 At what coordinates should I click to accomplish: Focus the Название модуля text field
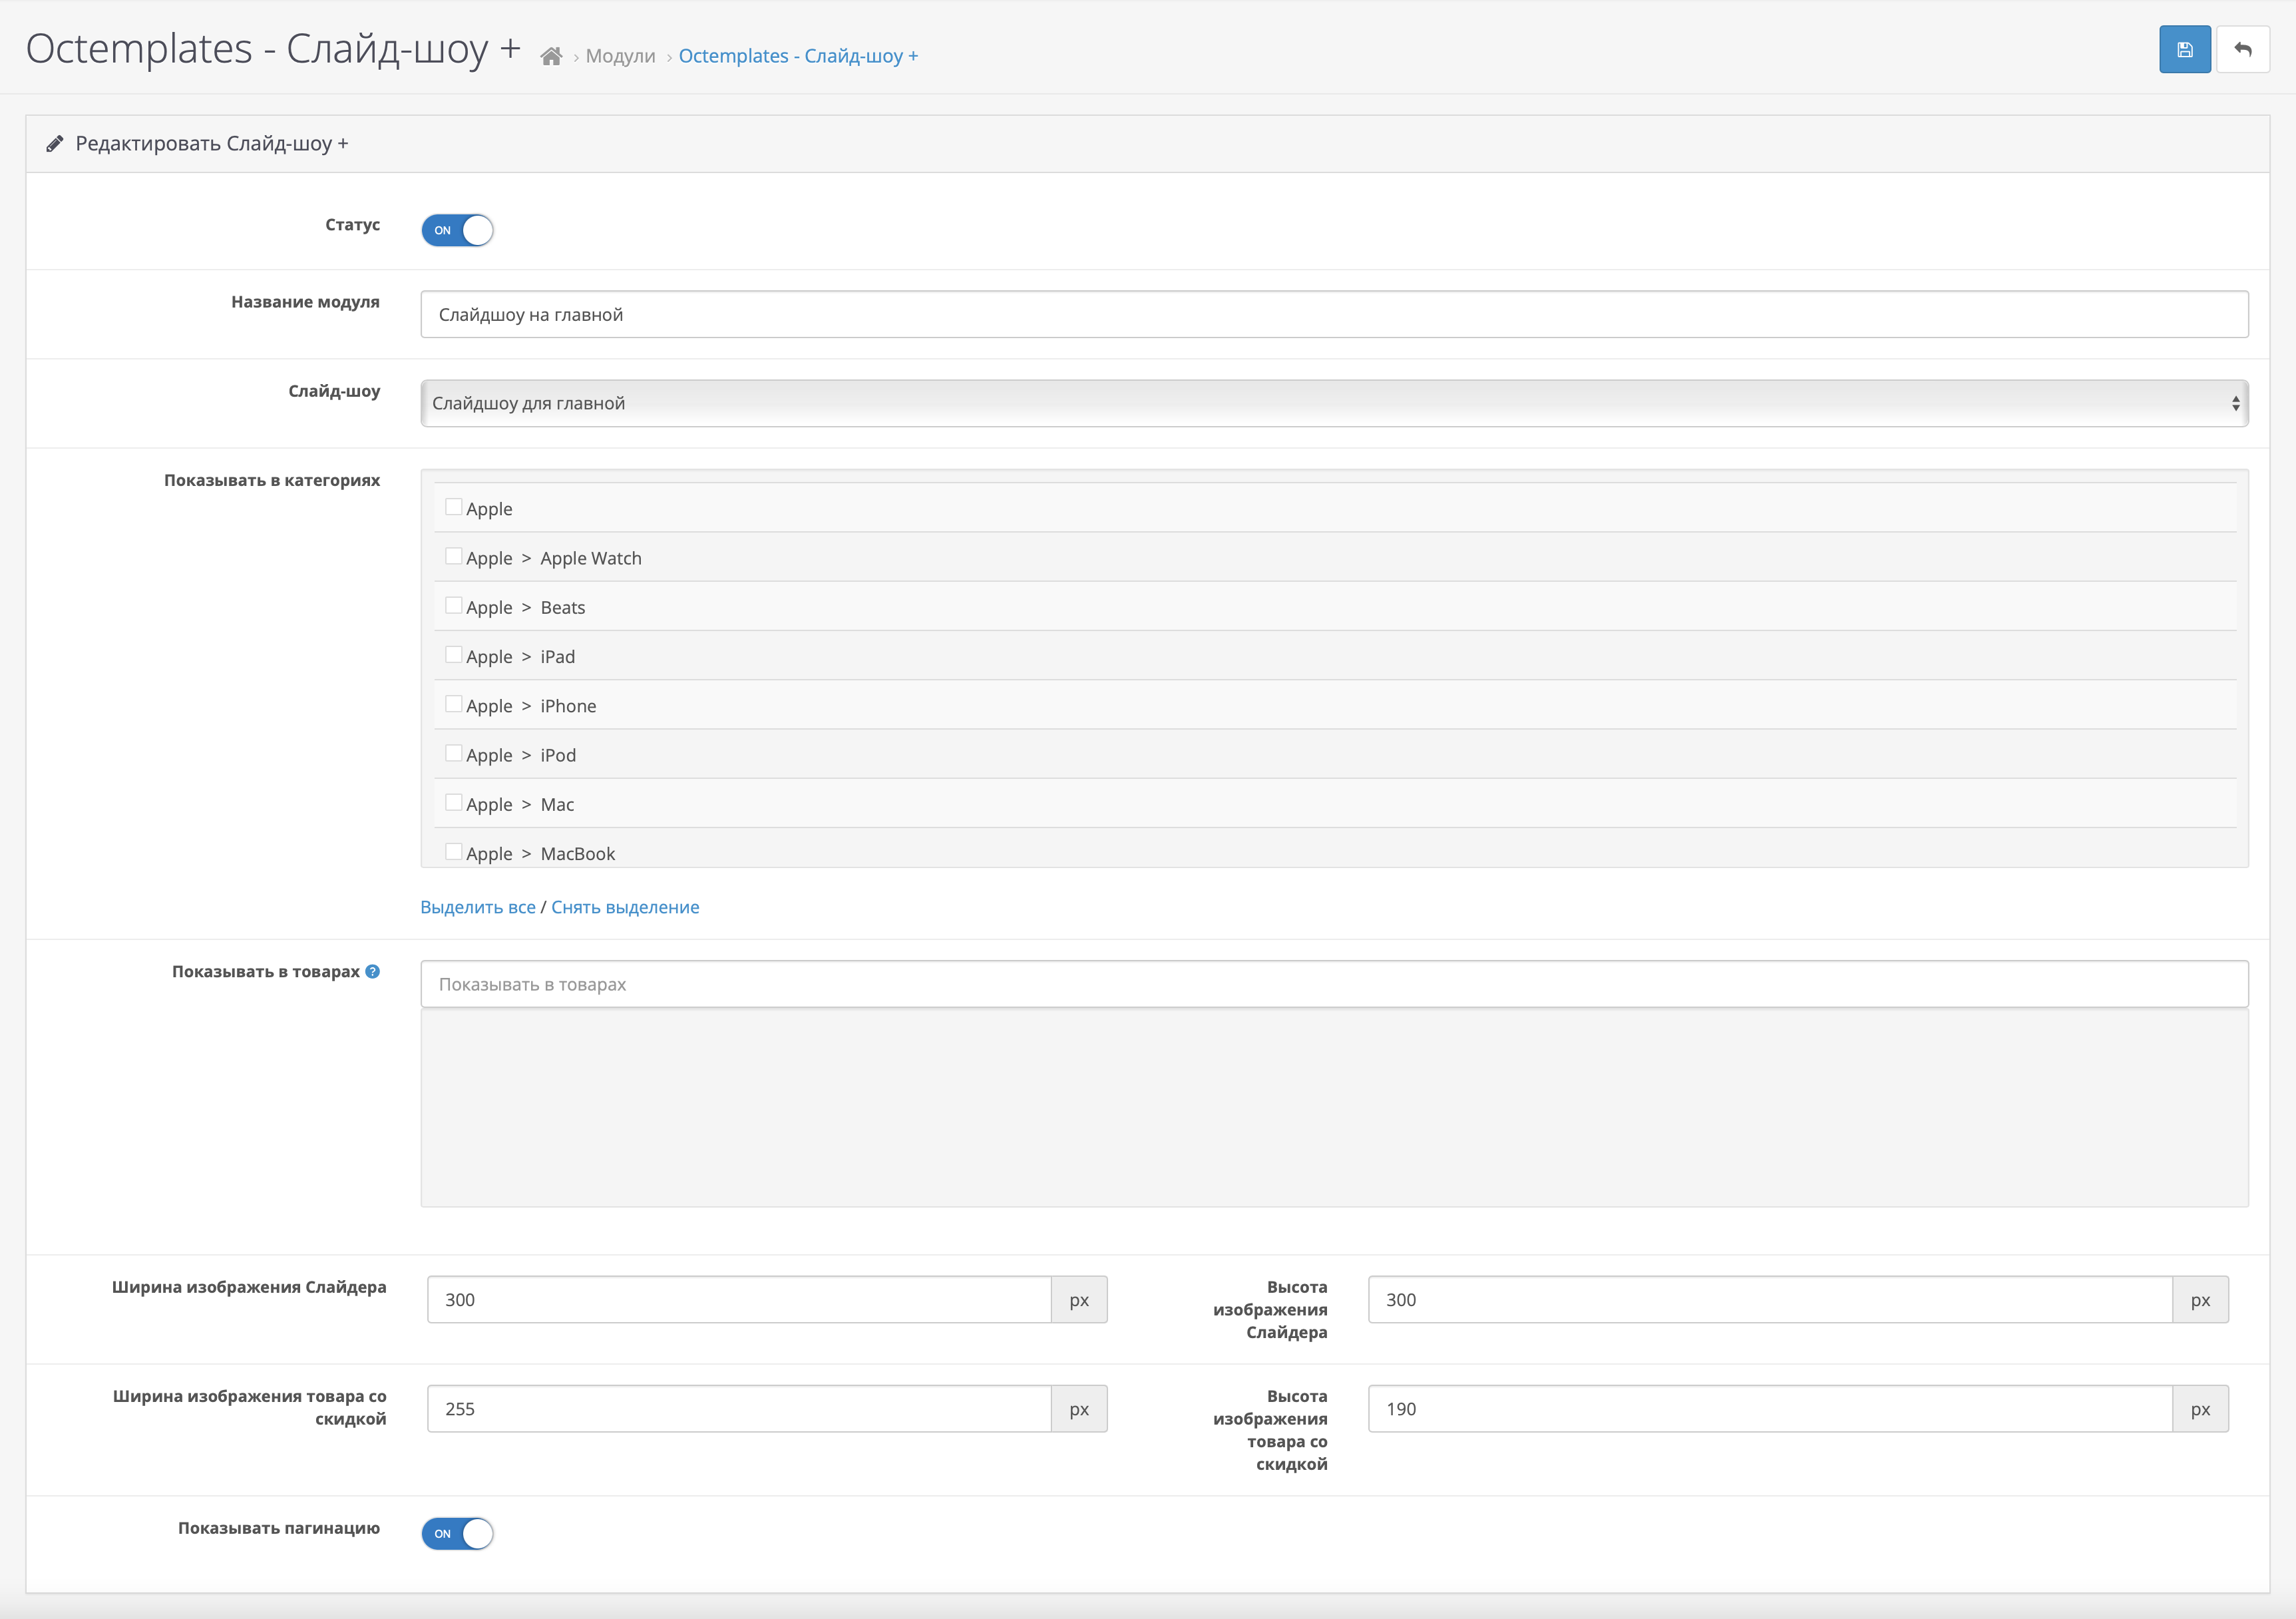point(1333,315)
